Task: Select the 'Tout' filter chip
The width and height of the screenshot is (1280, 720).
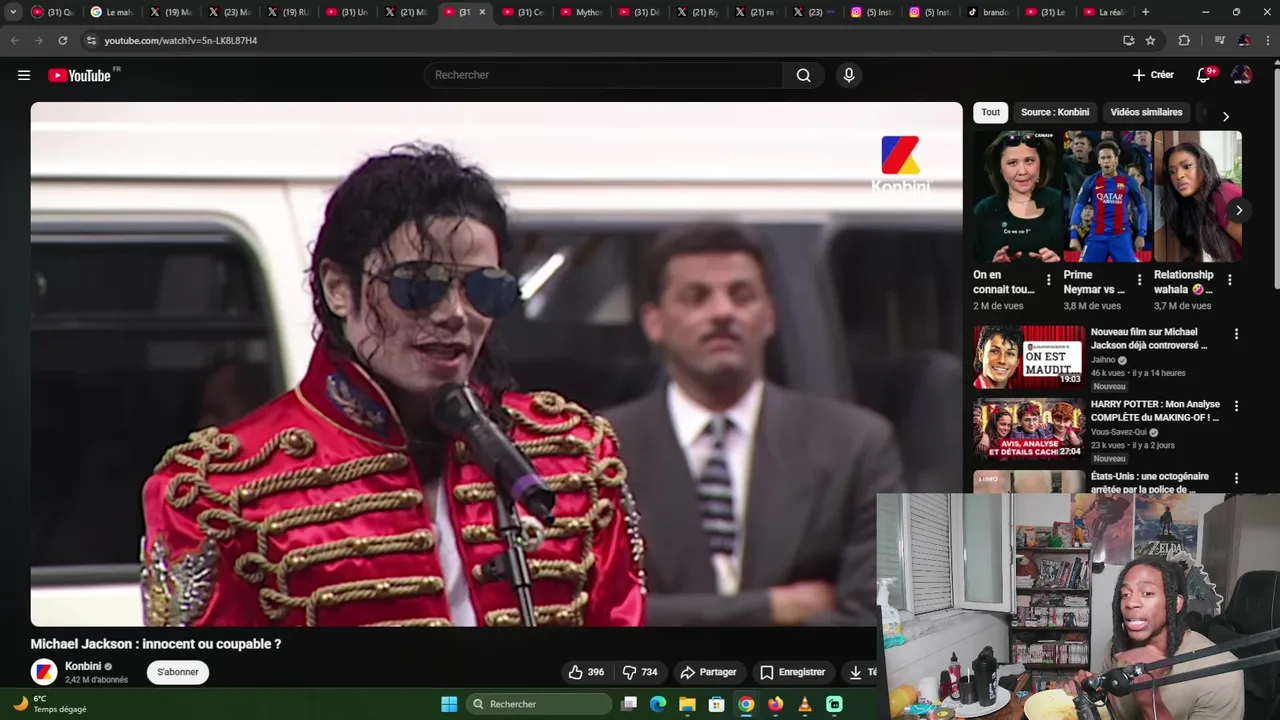Action: [990, 112]
